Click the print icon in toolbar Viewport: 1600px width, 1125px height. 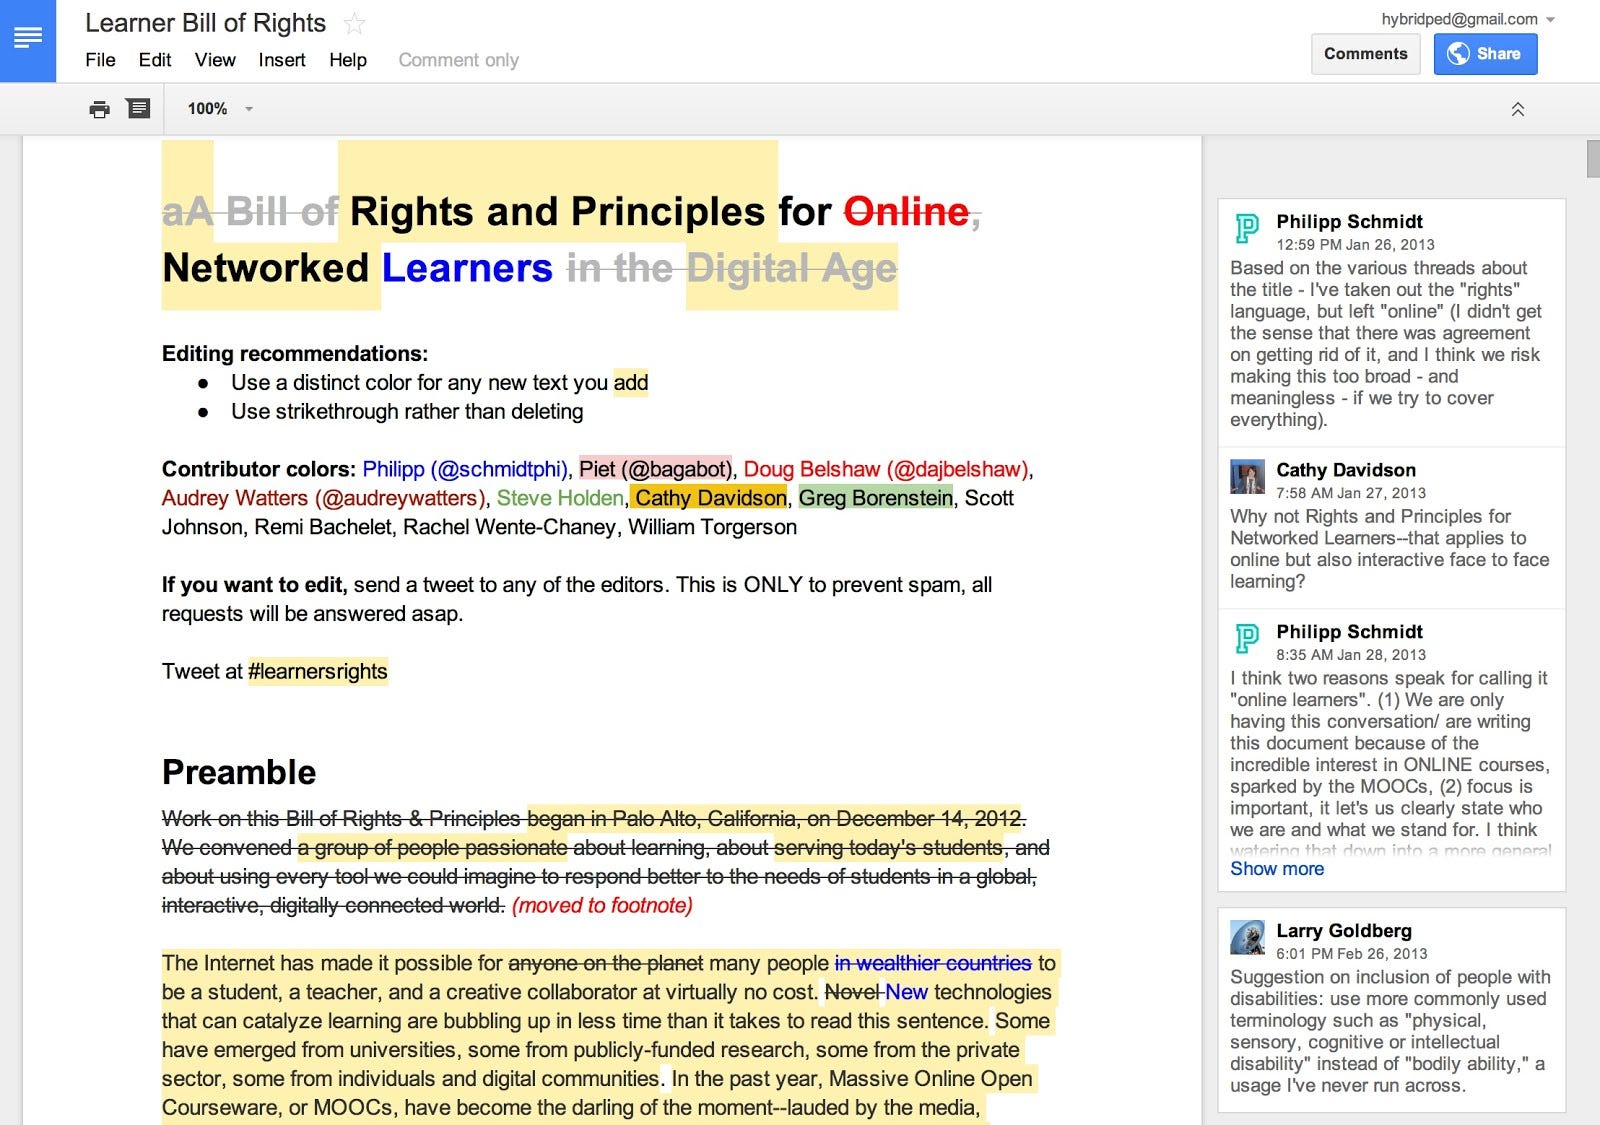(x=99, y=109)
